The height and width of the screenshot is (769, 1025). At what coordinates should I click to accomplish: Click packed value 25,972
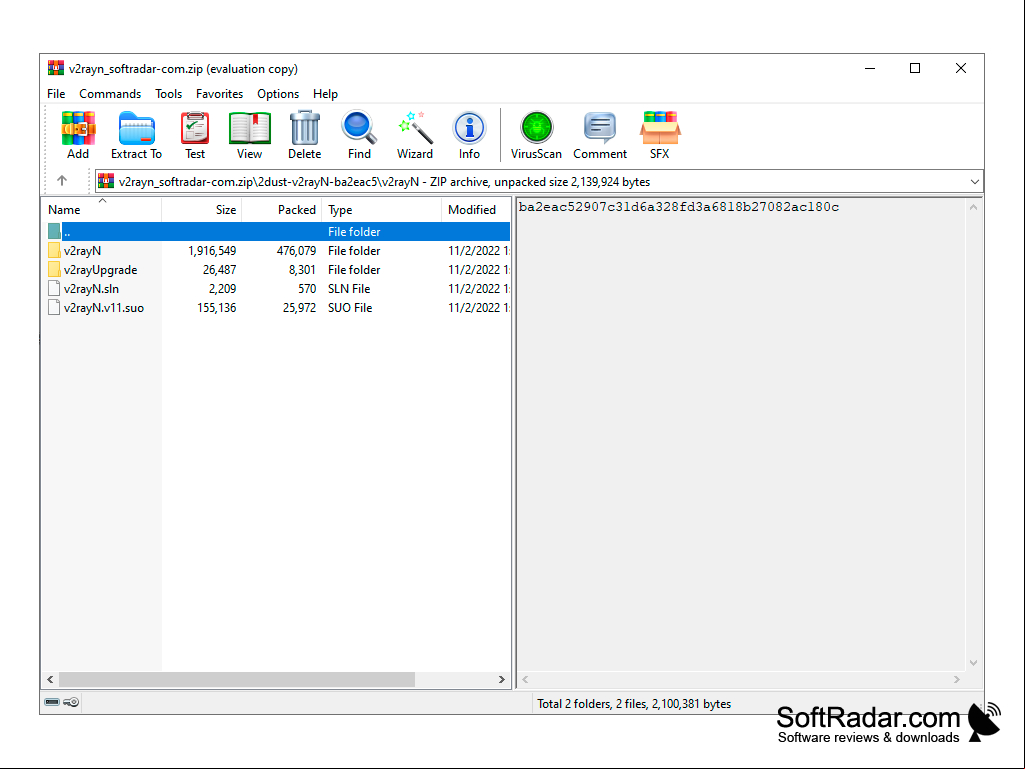[299, 307]
